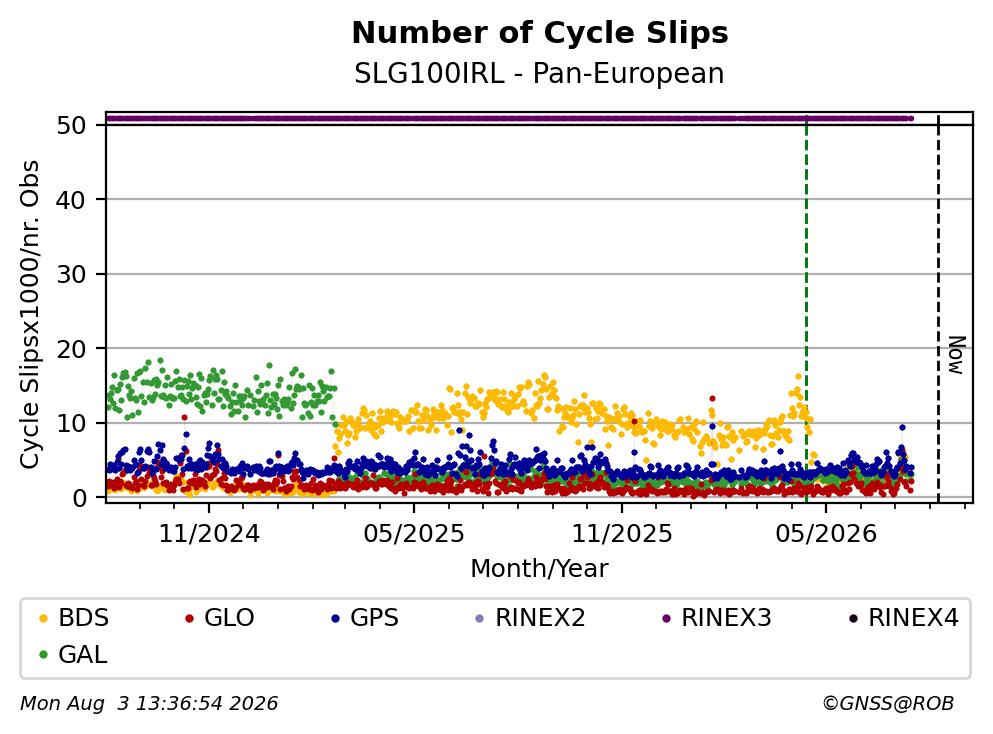993x734 pixels.
Task: Click the RINEX4 legend marker
Action: click(853, 618)
